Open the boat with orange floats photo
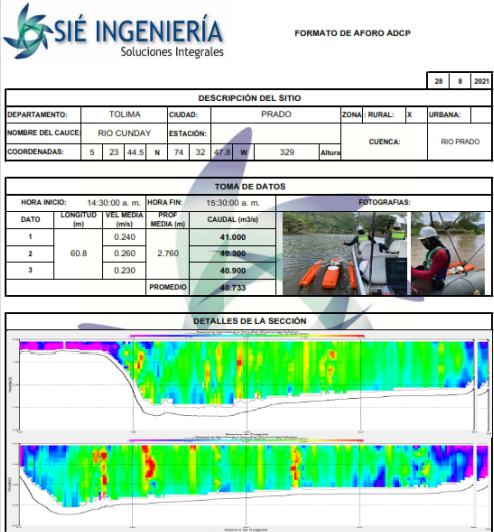Screen dimensions: 494x532 coord(345,253)
